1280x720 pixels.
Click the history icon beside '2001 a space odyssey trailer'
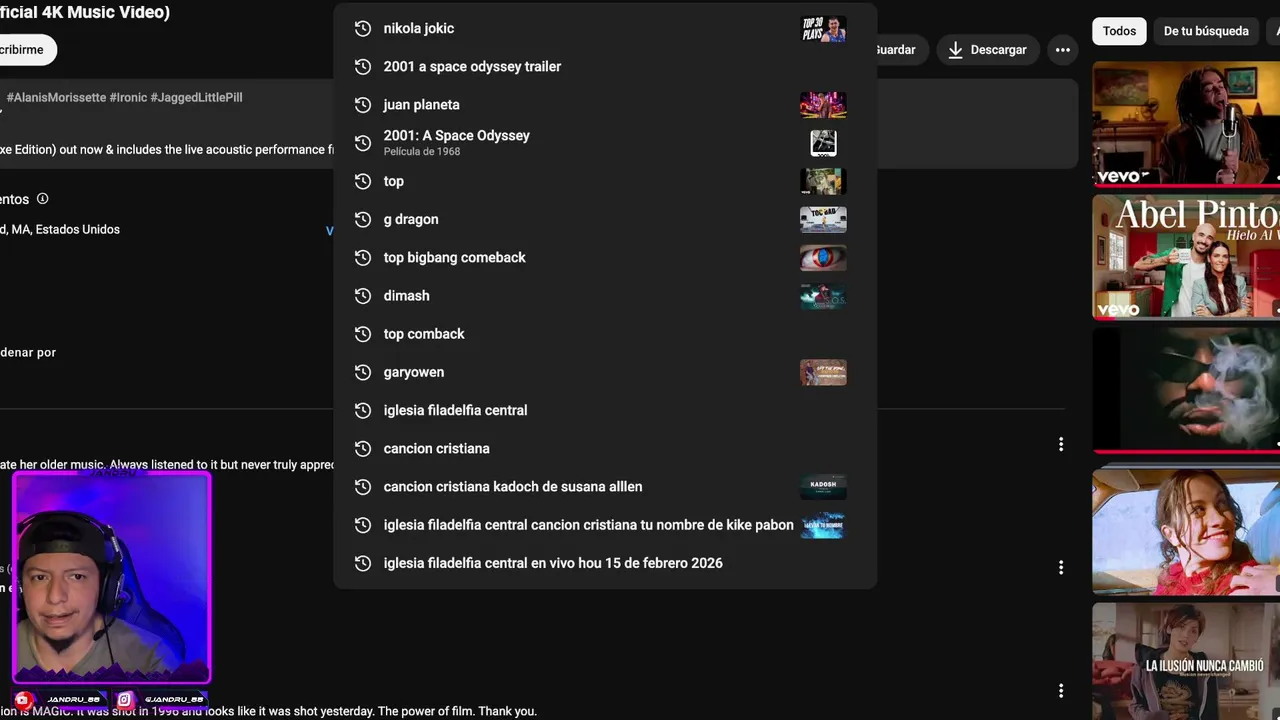pos(363,66)
